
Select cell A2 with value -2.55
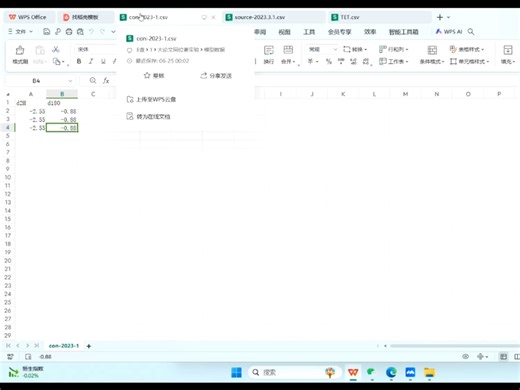point(31,111)
